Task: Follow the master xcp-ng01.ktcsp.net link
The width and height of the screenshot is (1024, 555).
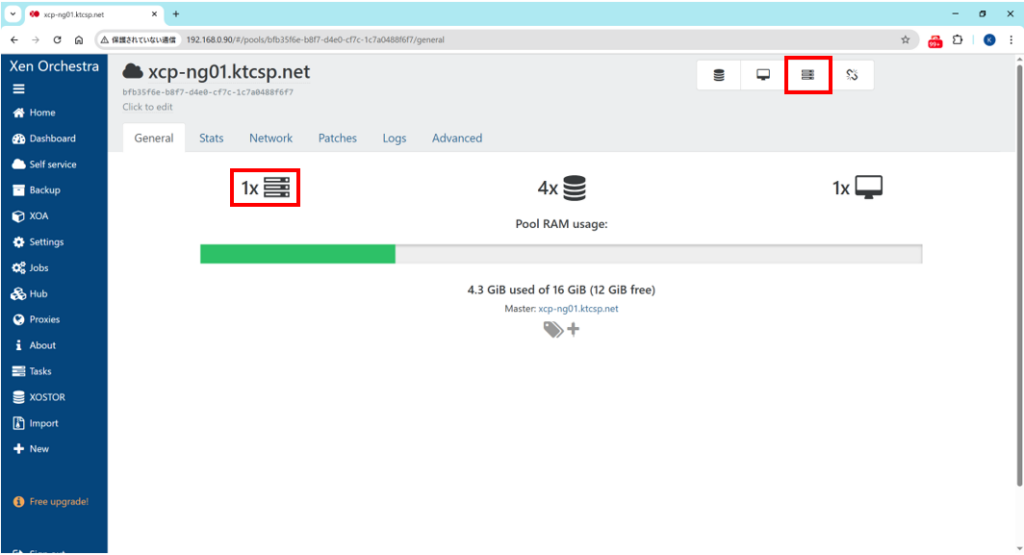Action: coord(578,309)
